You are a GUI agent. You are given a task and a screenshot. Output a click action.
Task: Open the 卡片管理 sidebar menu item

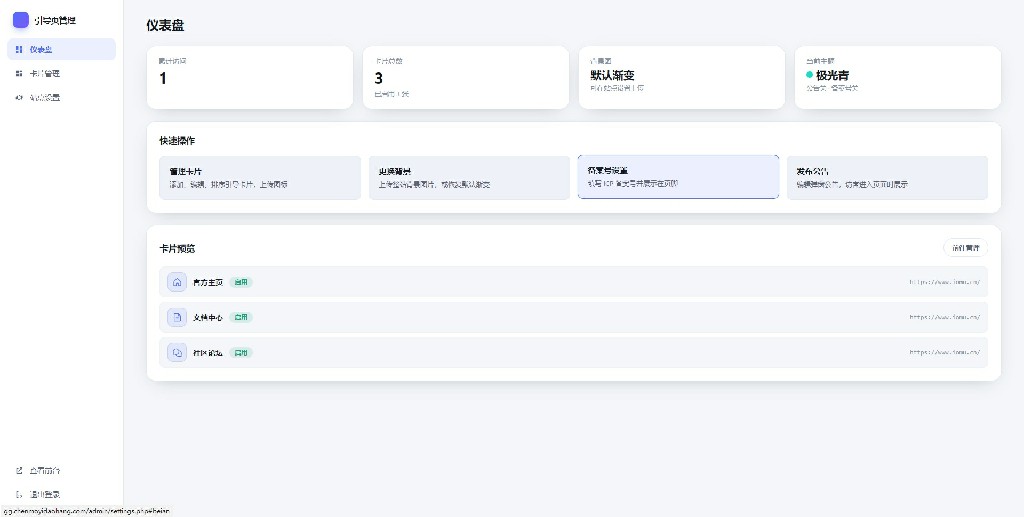pos(61,73)
